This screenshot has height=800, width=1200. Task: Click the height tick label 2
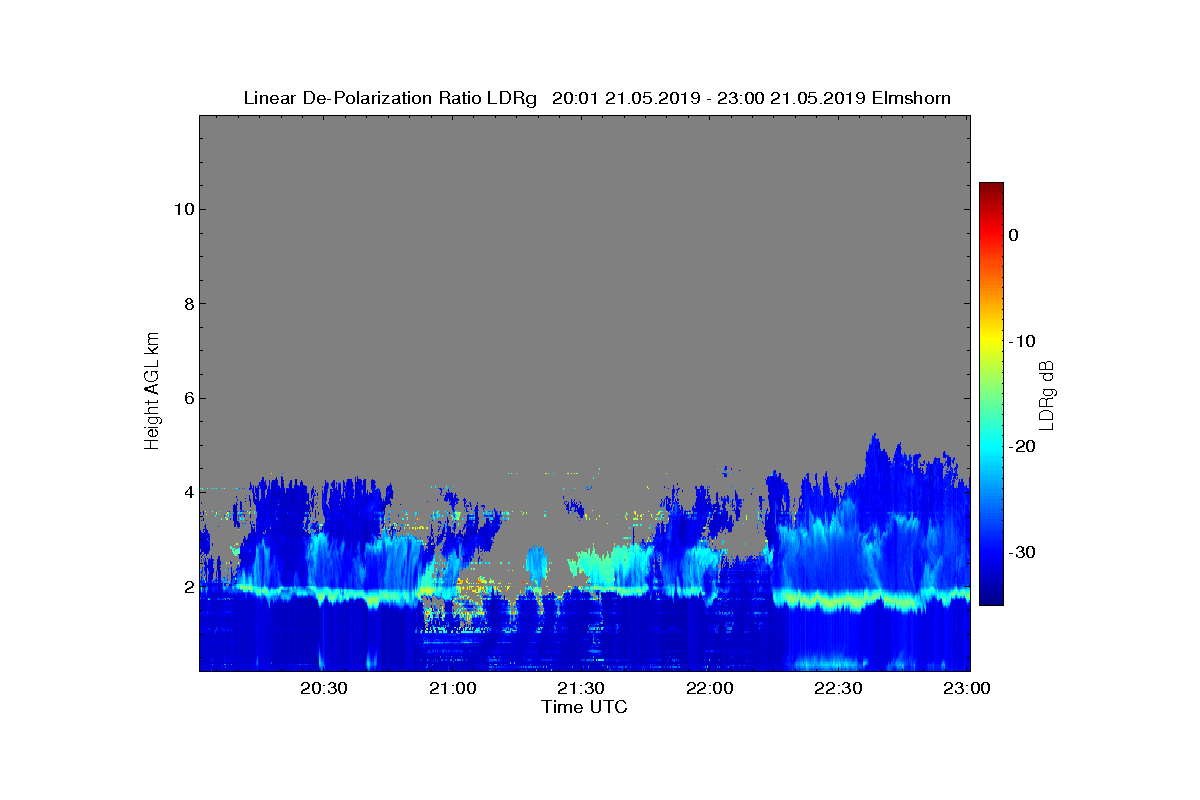(x=188, y=586)
